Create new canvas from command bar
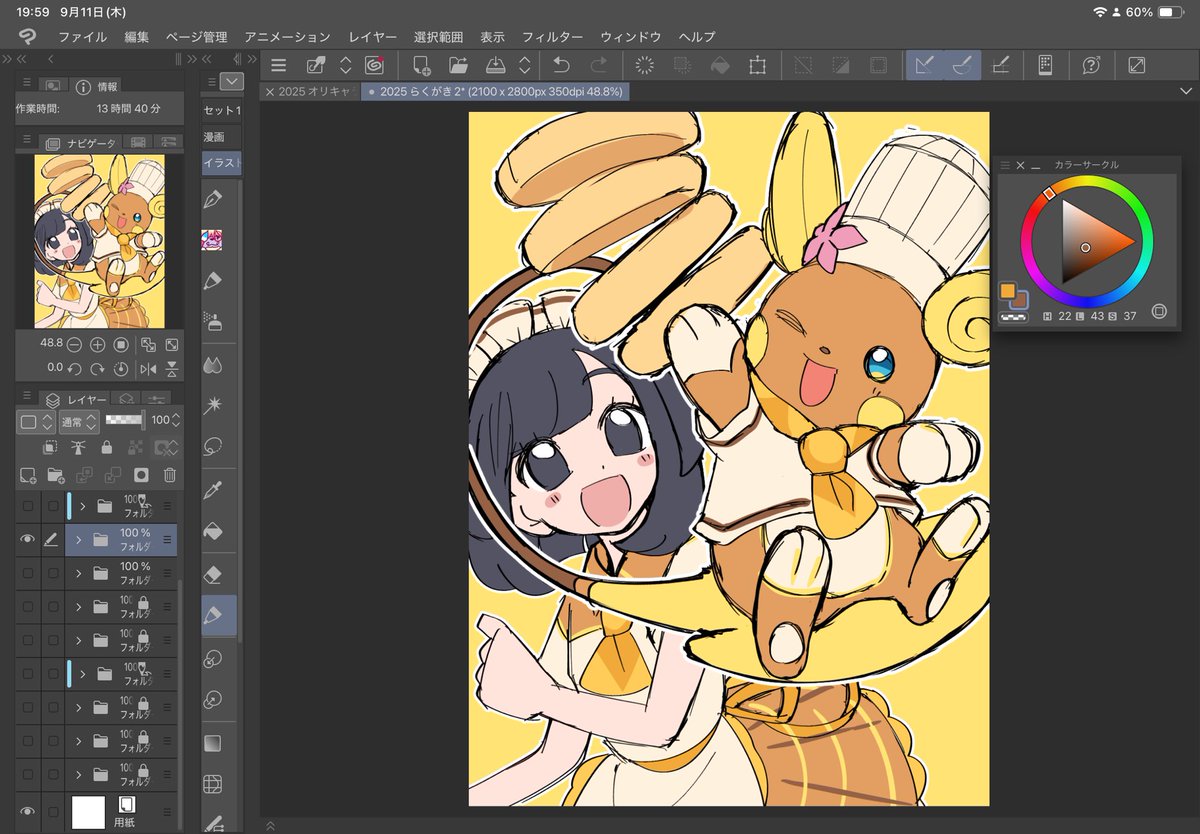 [x=422, y=66]
